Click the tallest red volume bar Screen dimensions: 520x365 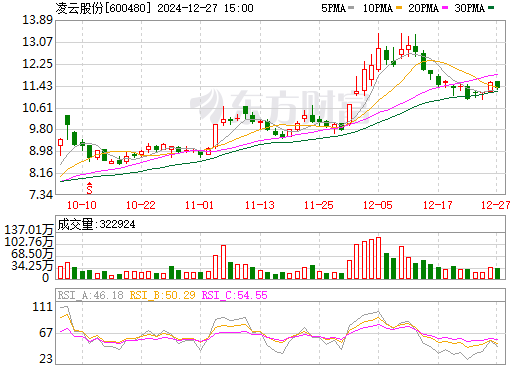click(378, 258)
